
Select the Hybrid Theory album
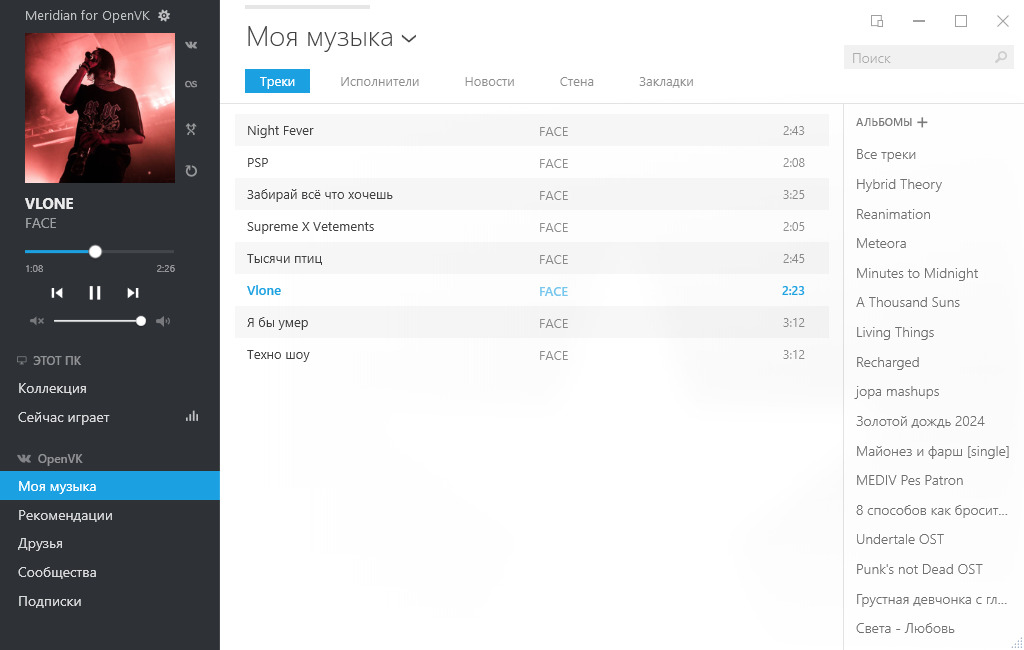point(898,184)
